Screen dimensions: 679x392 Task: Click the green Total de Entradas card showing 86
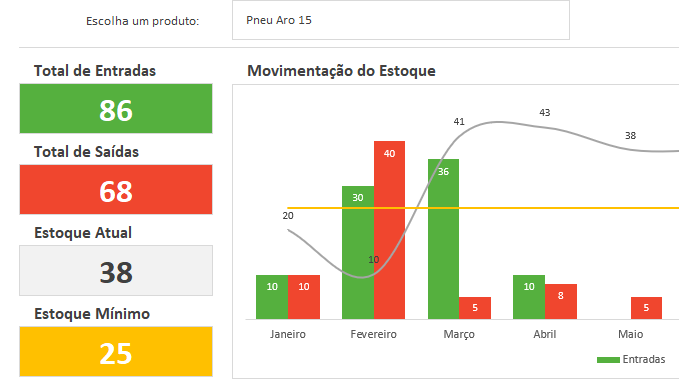[x=116, y=109]
